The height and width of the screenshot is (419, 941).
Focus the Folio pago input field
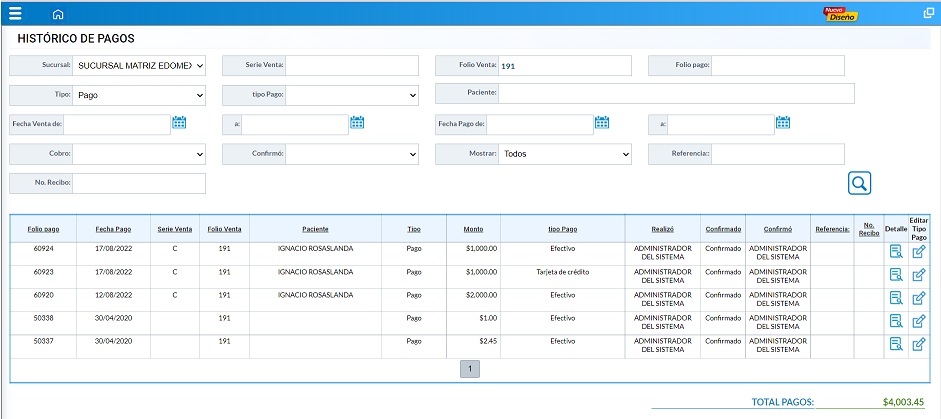778,65
